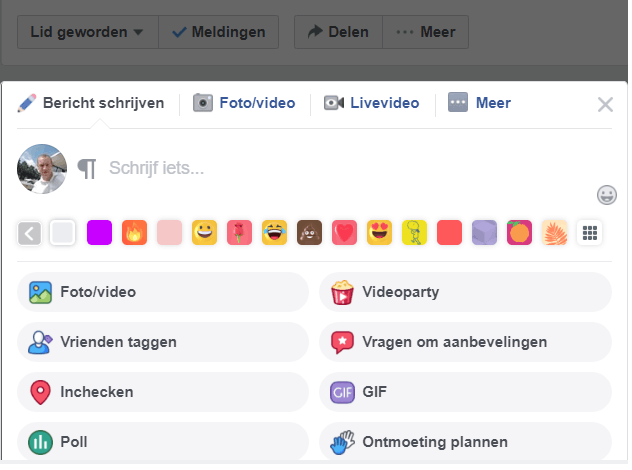The width and height of the screenshot is (632, 470).
Task: Select the fire background swatch
Action: tap(134, 233)
